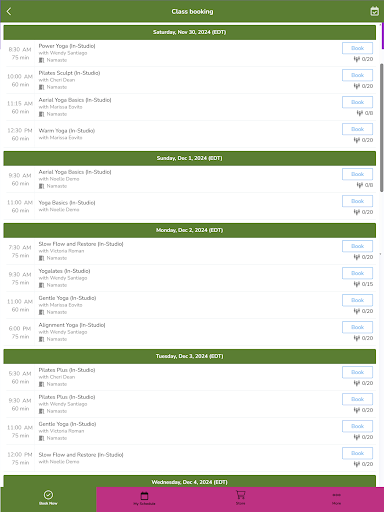Open Gentle Yoga class on Monday
This screenshot has height=512, width=384.
click(x=67, y=298)
